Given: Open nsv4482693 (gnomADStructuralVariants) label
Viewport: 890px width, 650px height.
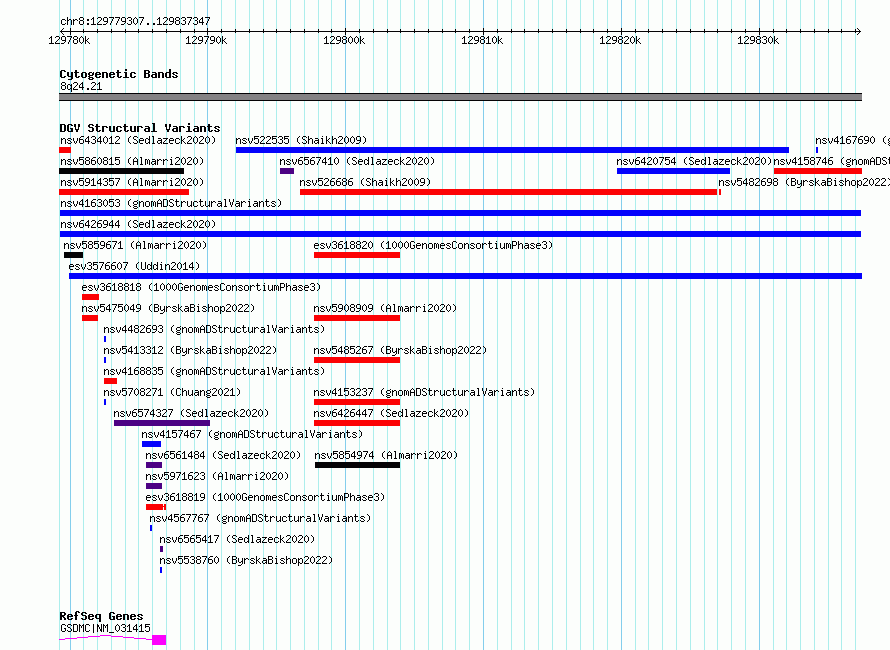Looking at the screenshot, I should point(214,329).
